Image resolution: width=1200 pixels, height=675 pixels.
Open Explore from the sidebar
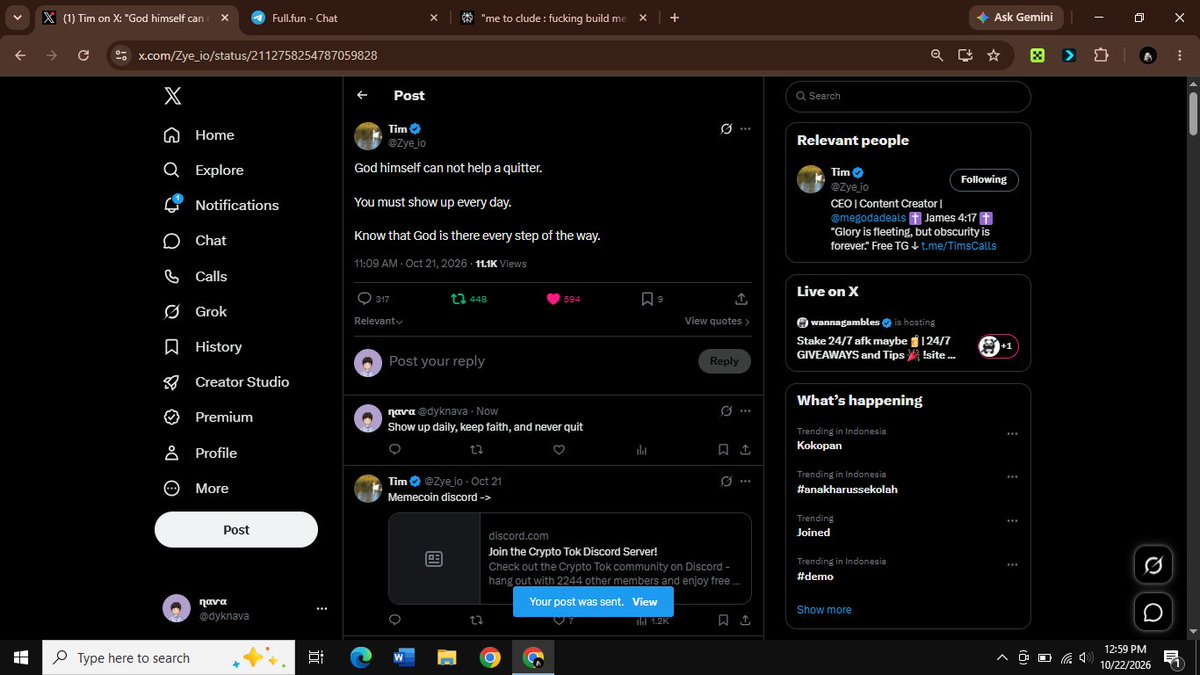coord(203,170)
